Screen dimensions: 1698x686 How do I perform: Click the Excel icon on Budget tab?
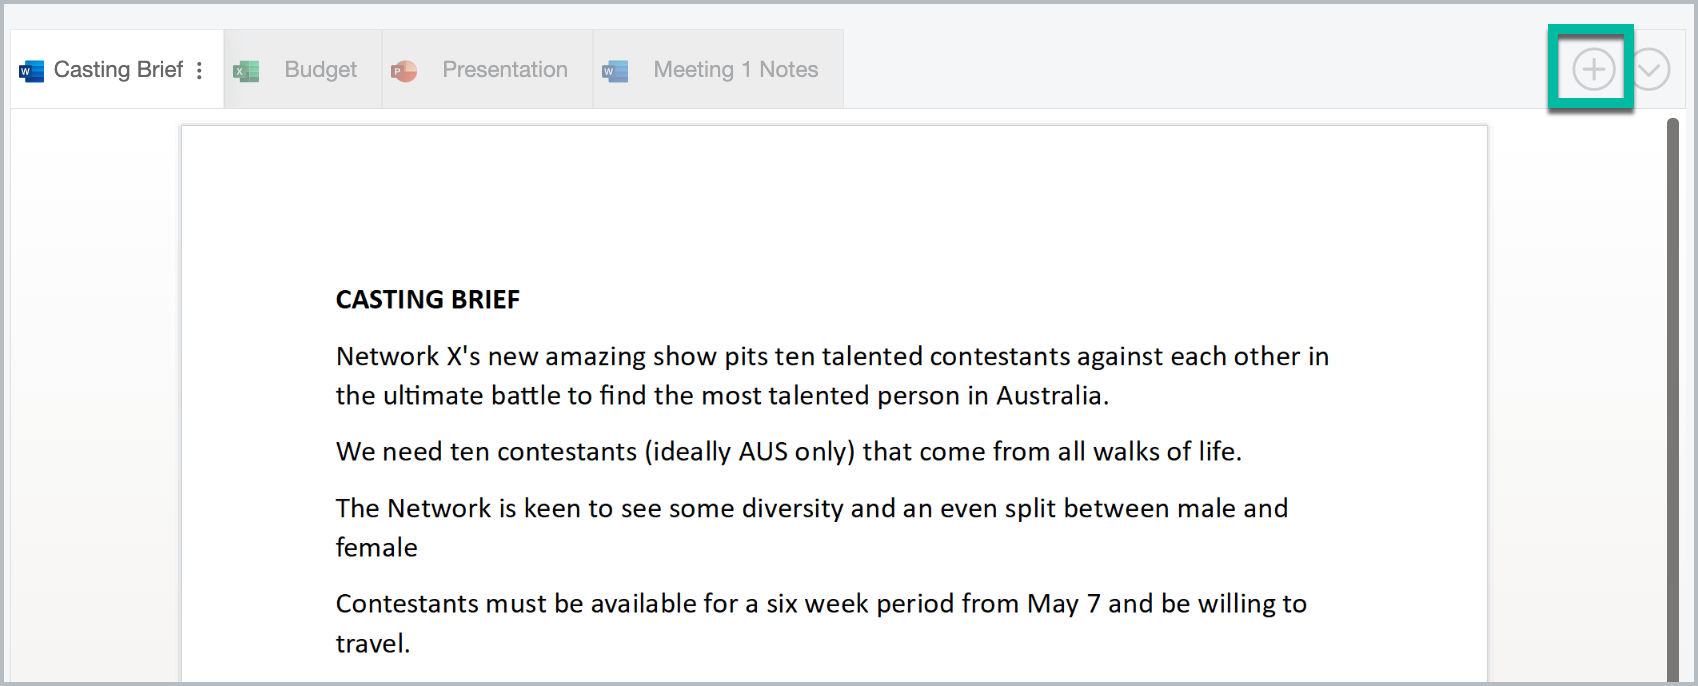tap(246, 71)
